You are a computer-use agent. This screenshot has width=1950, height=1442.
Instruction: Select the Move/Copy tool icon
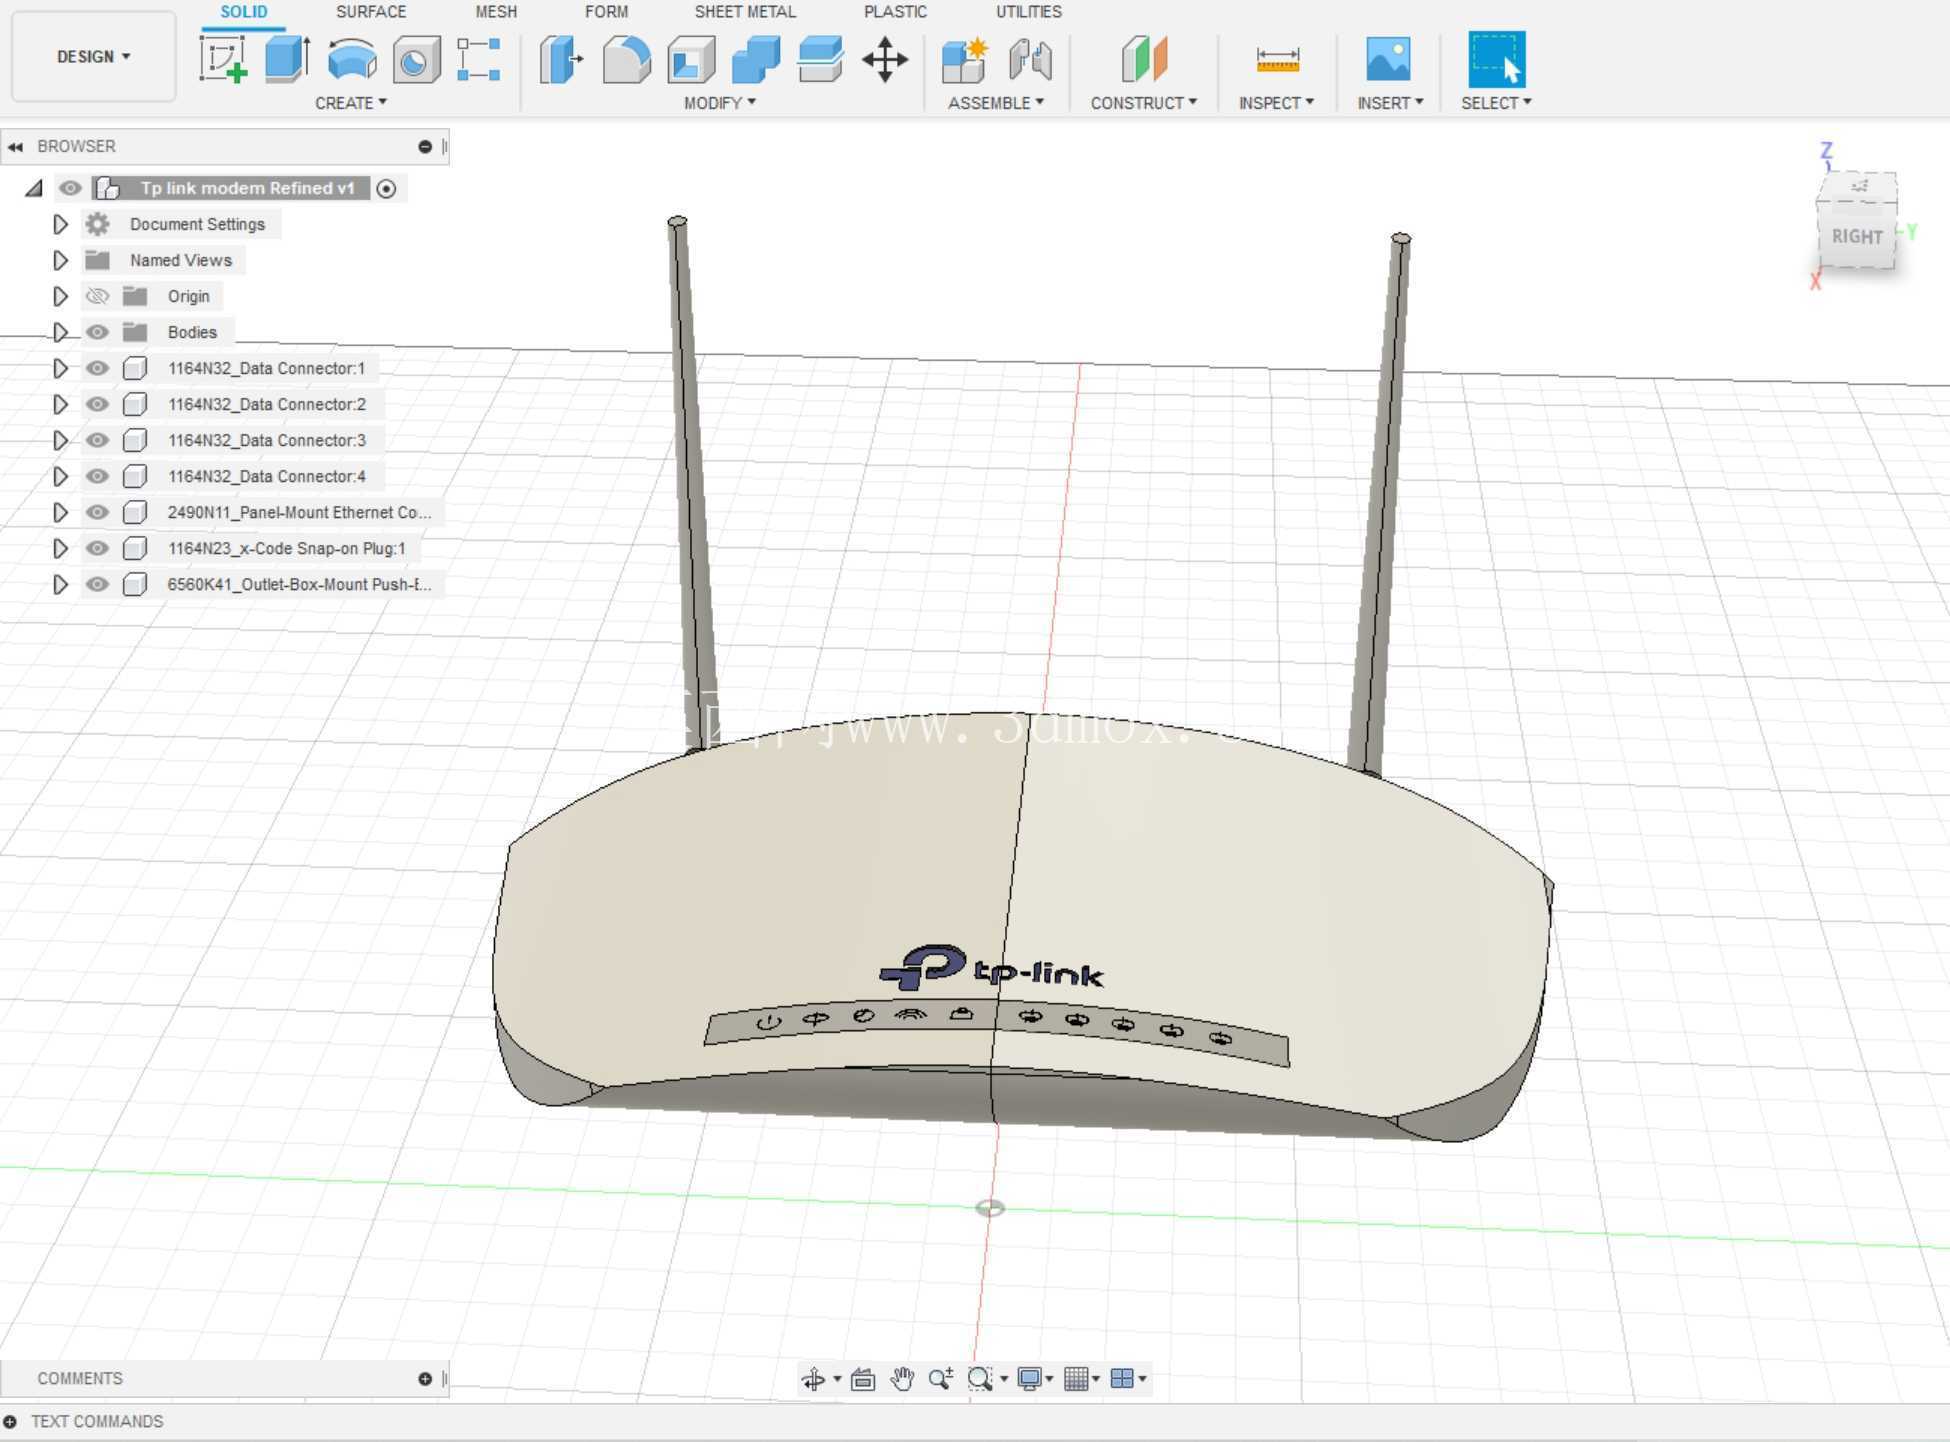pos(885,59)
